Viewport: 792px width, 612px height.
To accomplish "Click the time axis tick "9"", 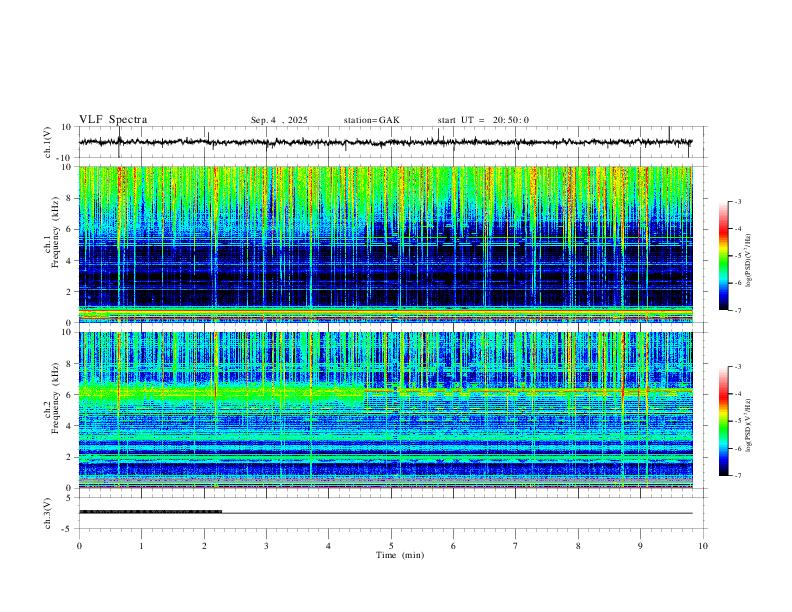I will 640,546.
